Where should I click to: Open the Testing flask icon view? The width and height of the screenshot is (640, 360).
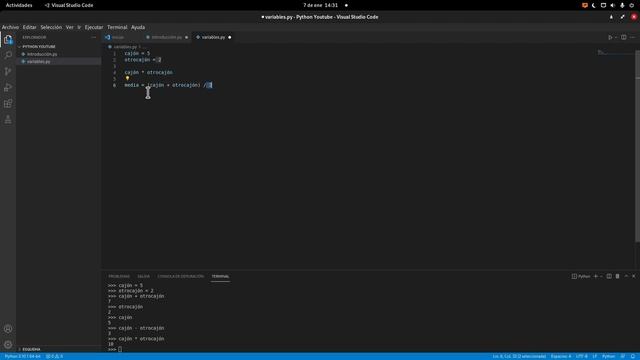[x=8, y=120]
